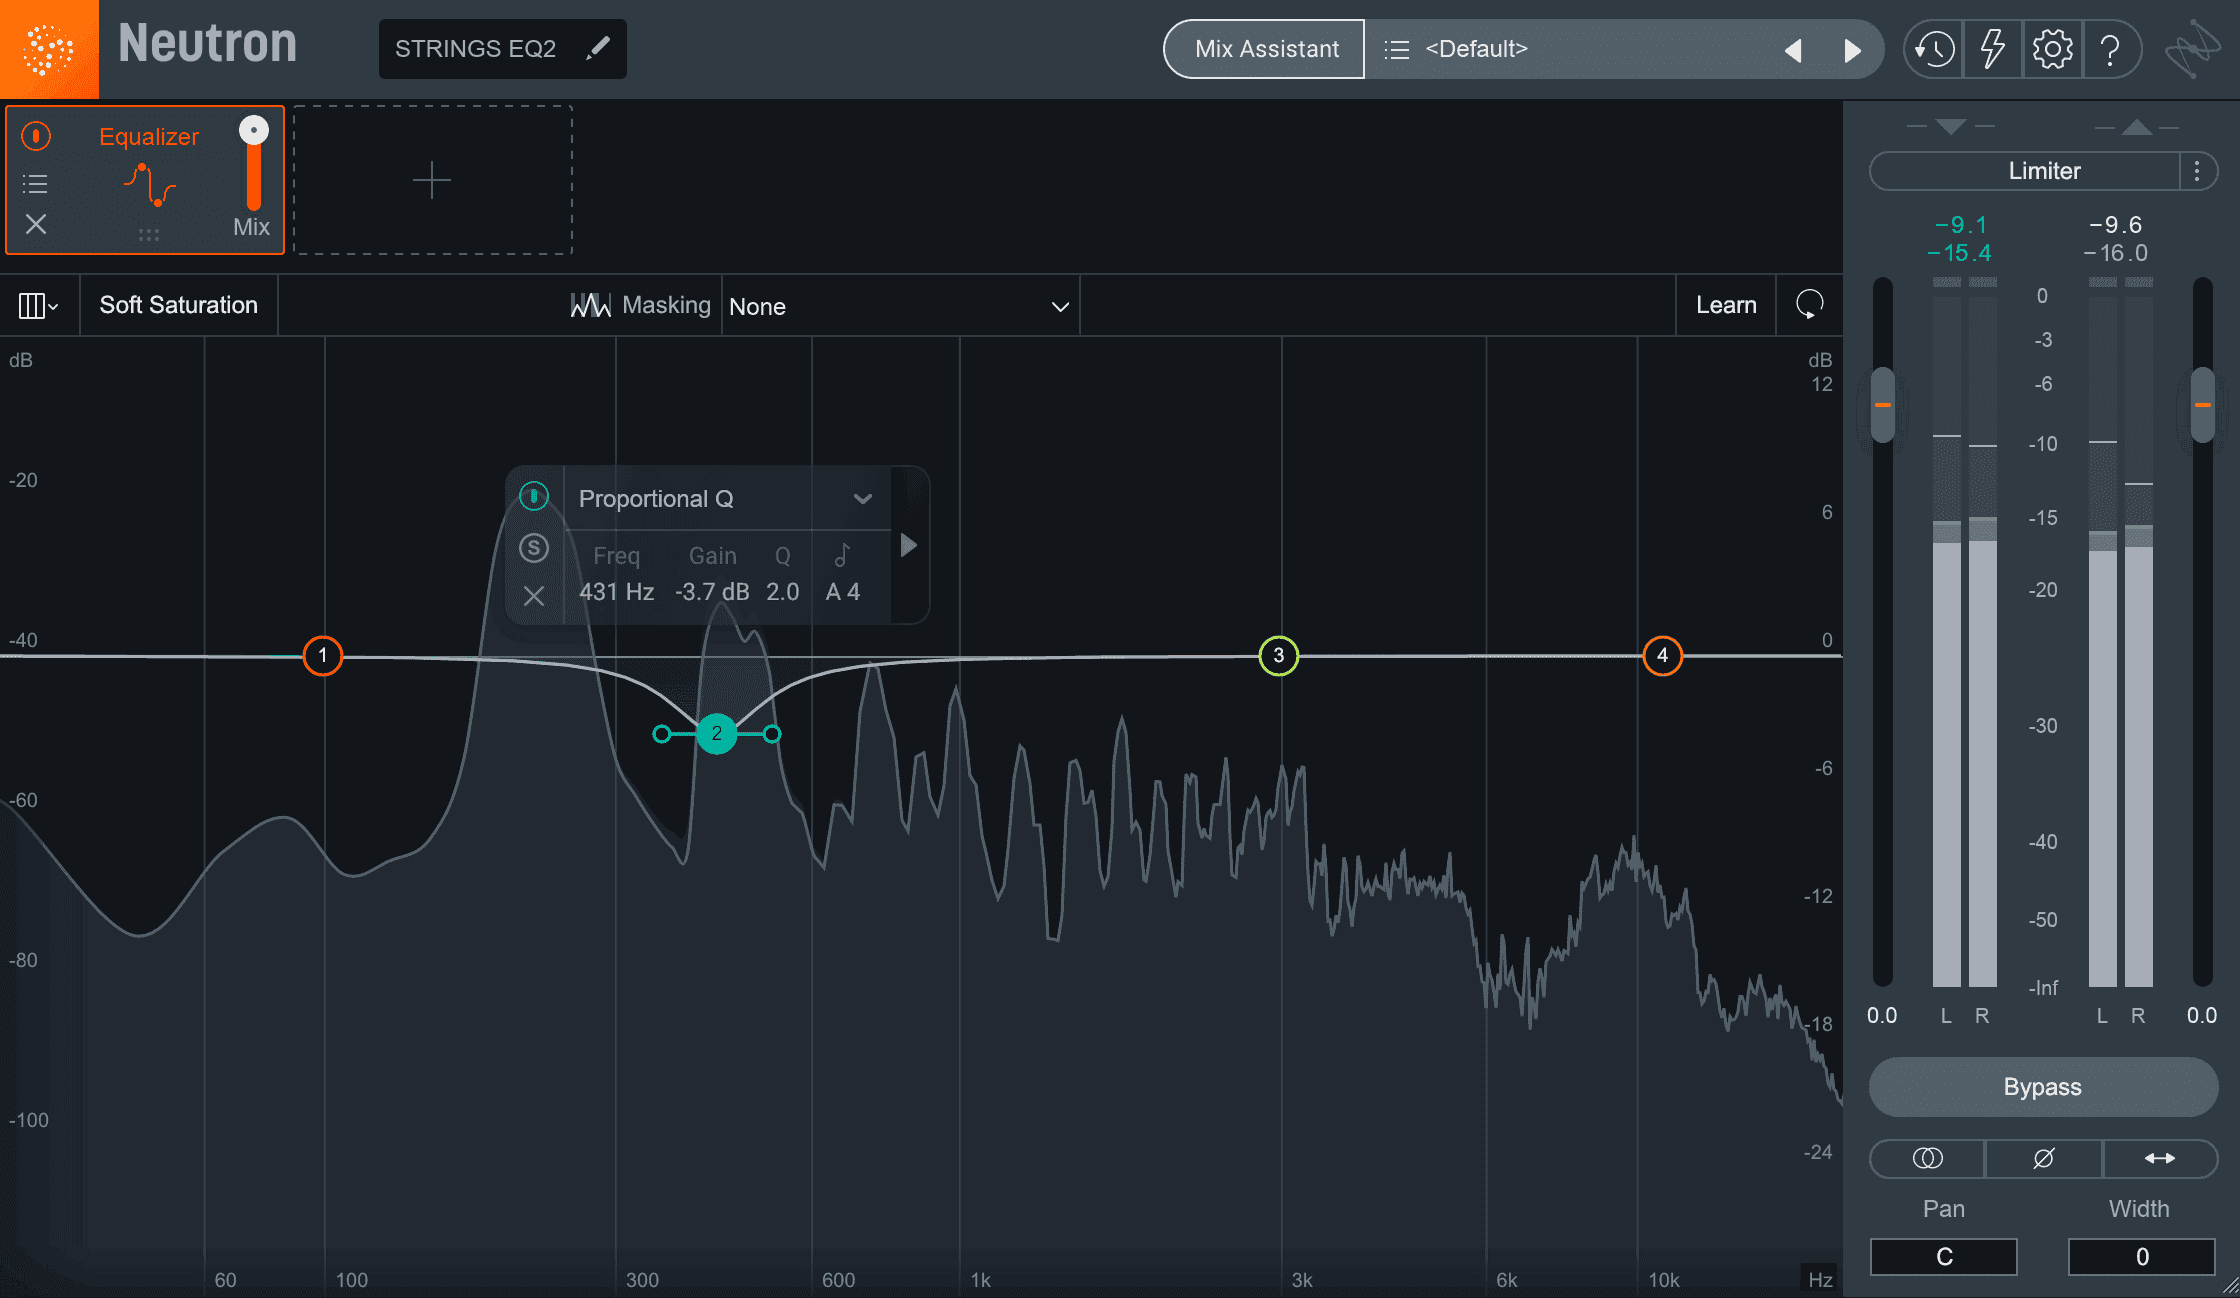This screenshot has width=2240, height=1298.
Task: Toggle channel link circles icon
Action: (1927, 1158)
